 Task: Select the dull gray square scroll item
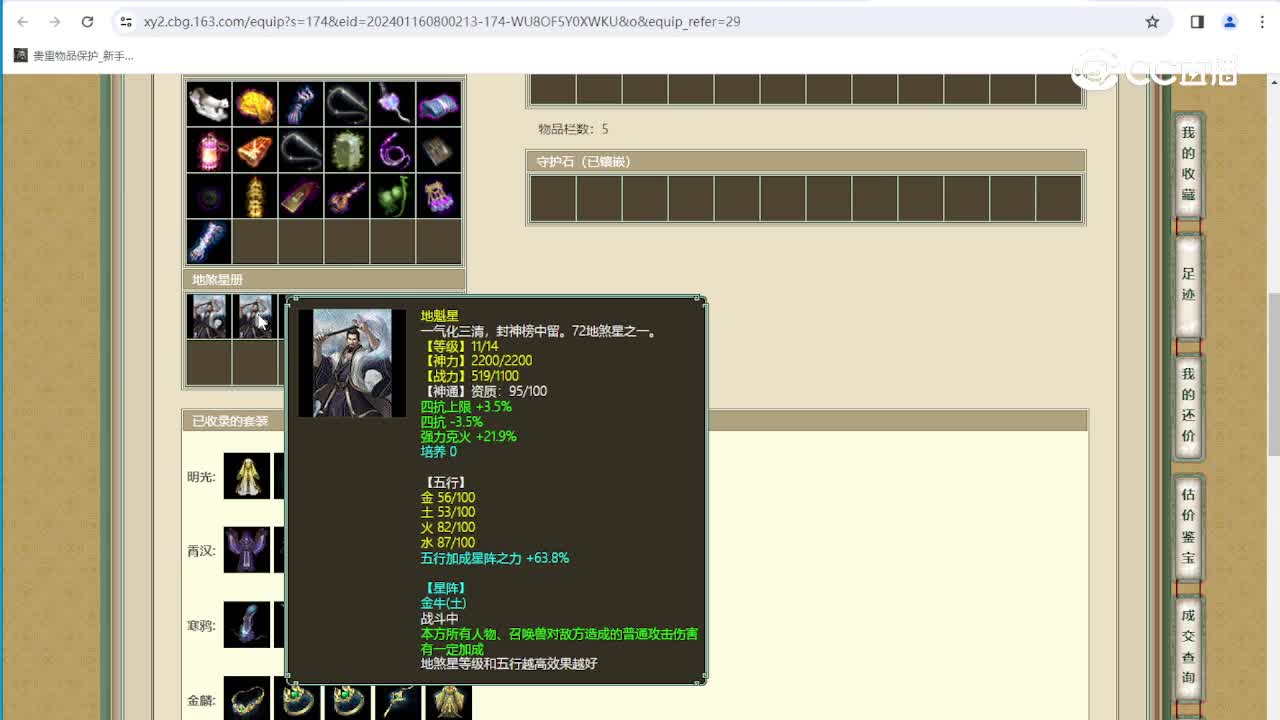coord(439,149)
